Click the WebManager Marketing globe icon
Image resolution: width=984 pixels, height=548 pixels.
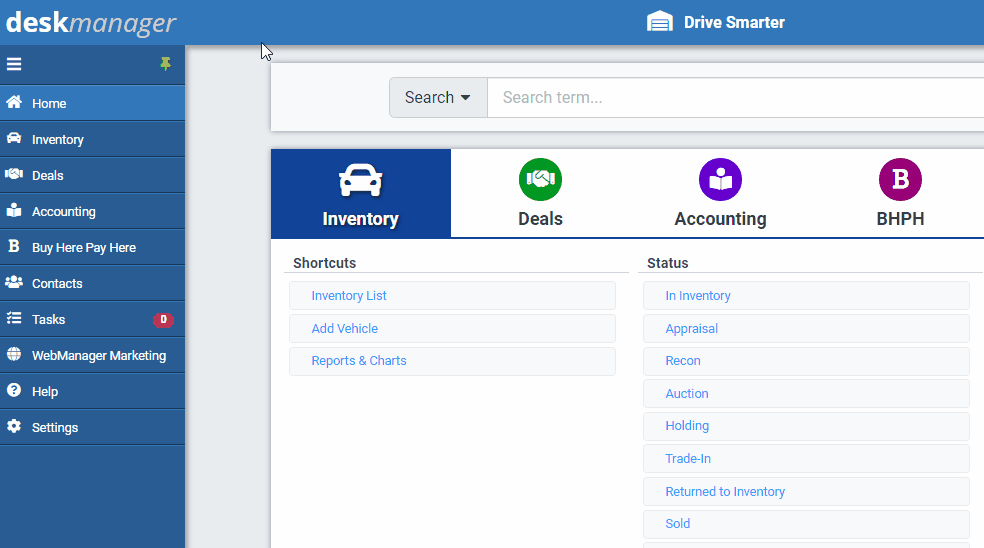tap(14, 355)
